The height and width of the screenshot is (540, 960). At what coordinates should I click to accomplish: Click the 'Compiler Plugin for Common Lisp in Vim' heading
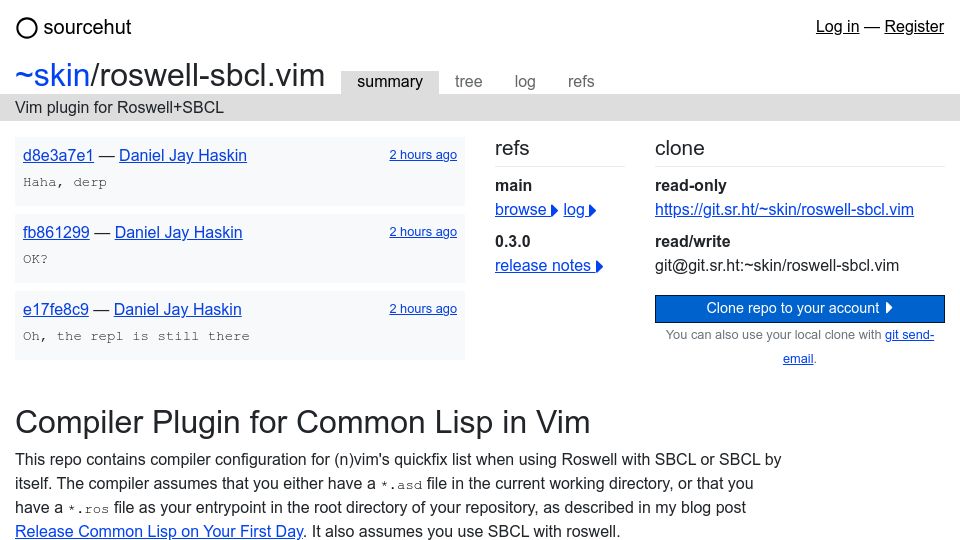click(x=302, y=422)
